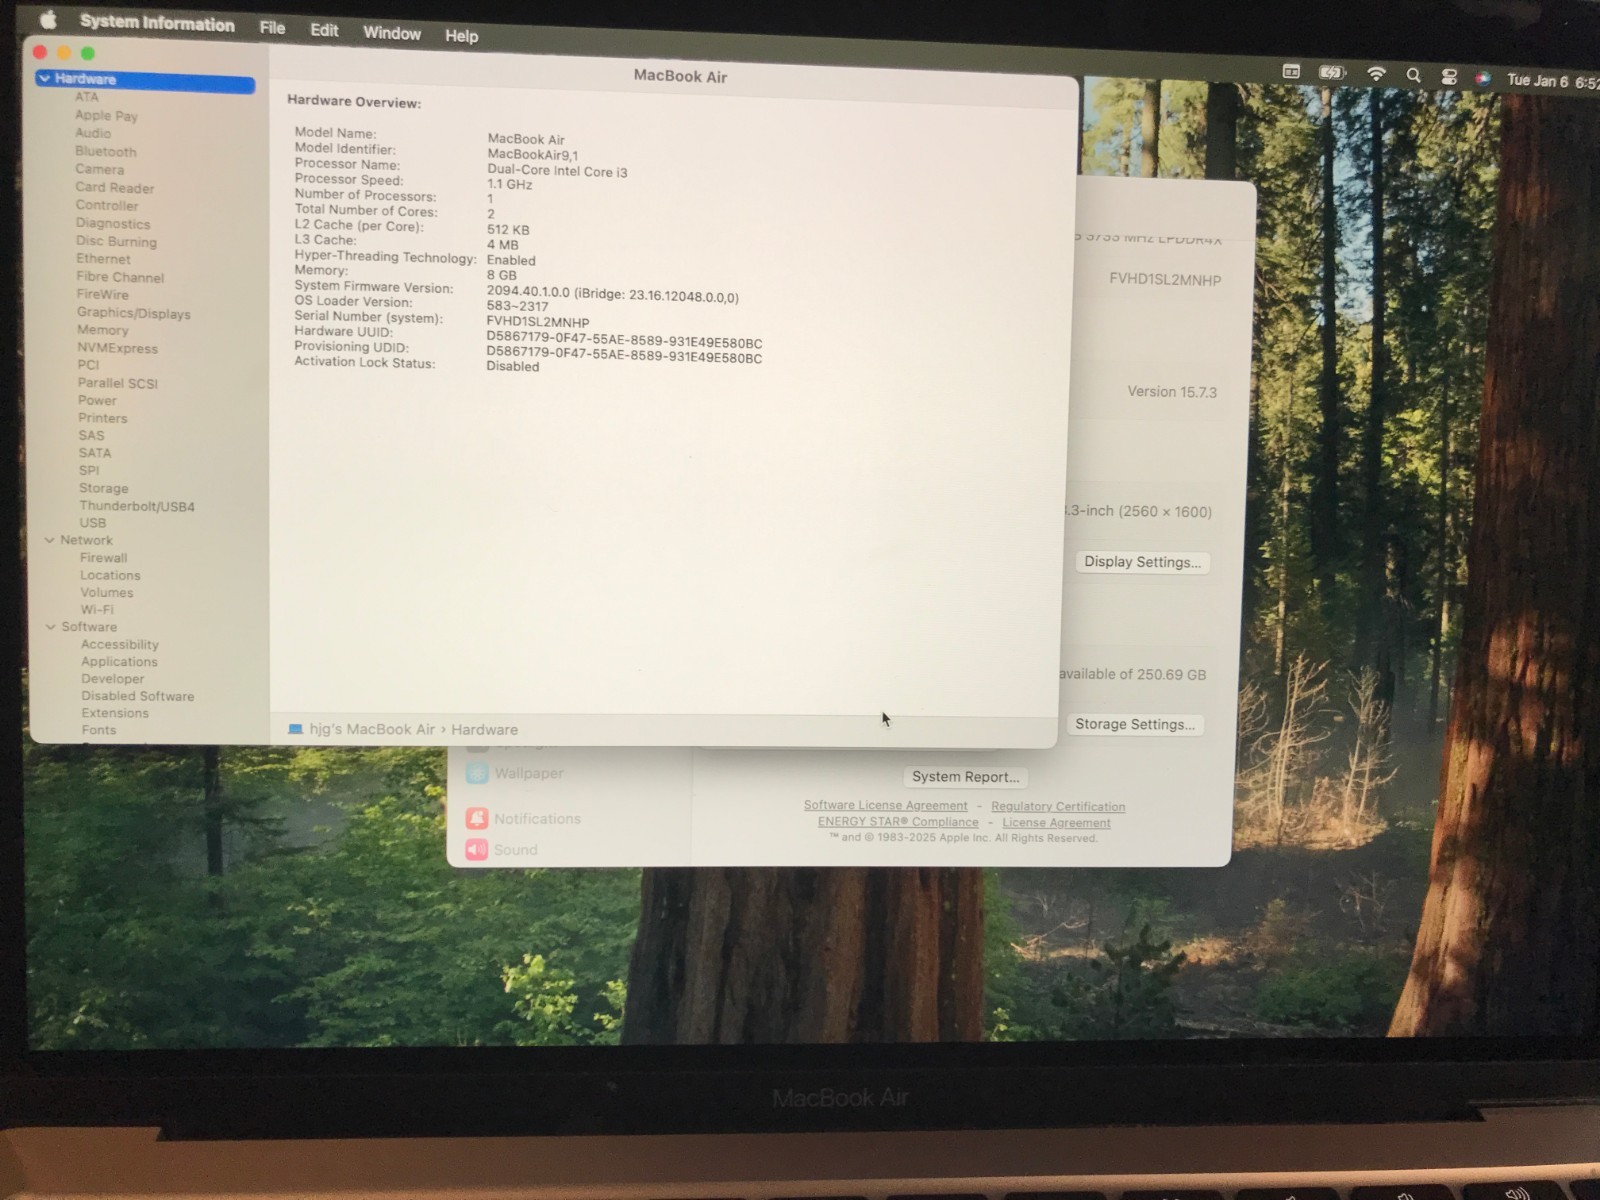The width and height of the screenshot is (1600, 1200).
Task: Select Card Reader in the sidebar
Action: coord(115,188)
